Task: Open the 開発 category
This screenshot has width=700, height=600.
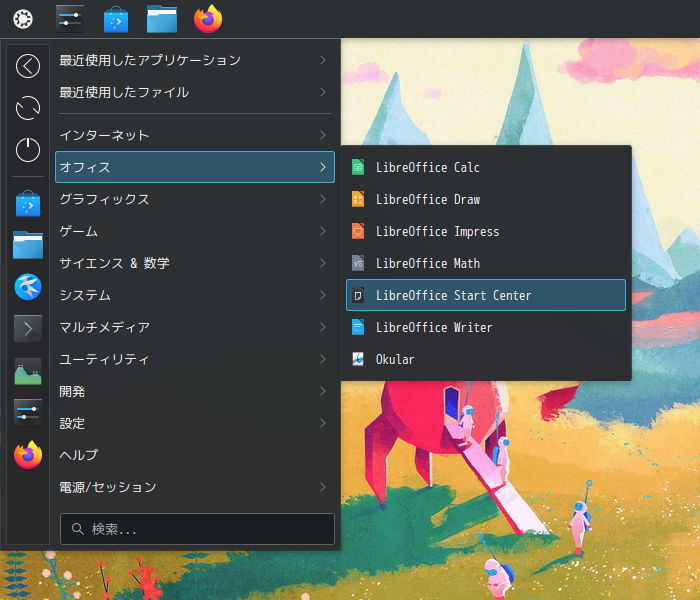Action: pos(195,392)
